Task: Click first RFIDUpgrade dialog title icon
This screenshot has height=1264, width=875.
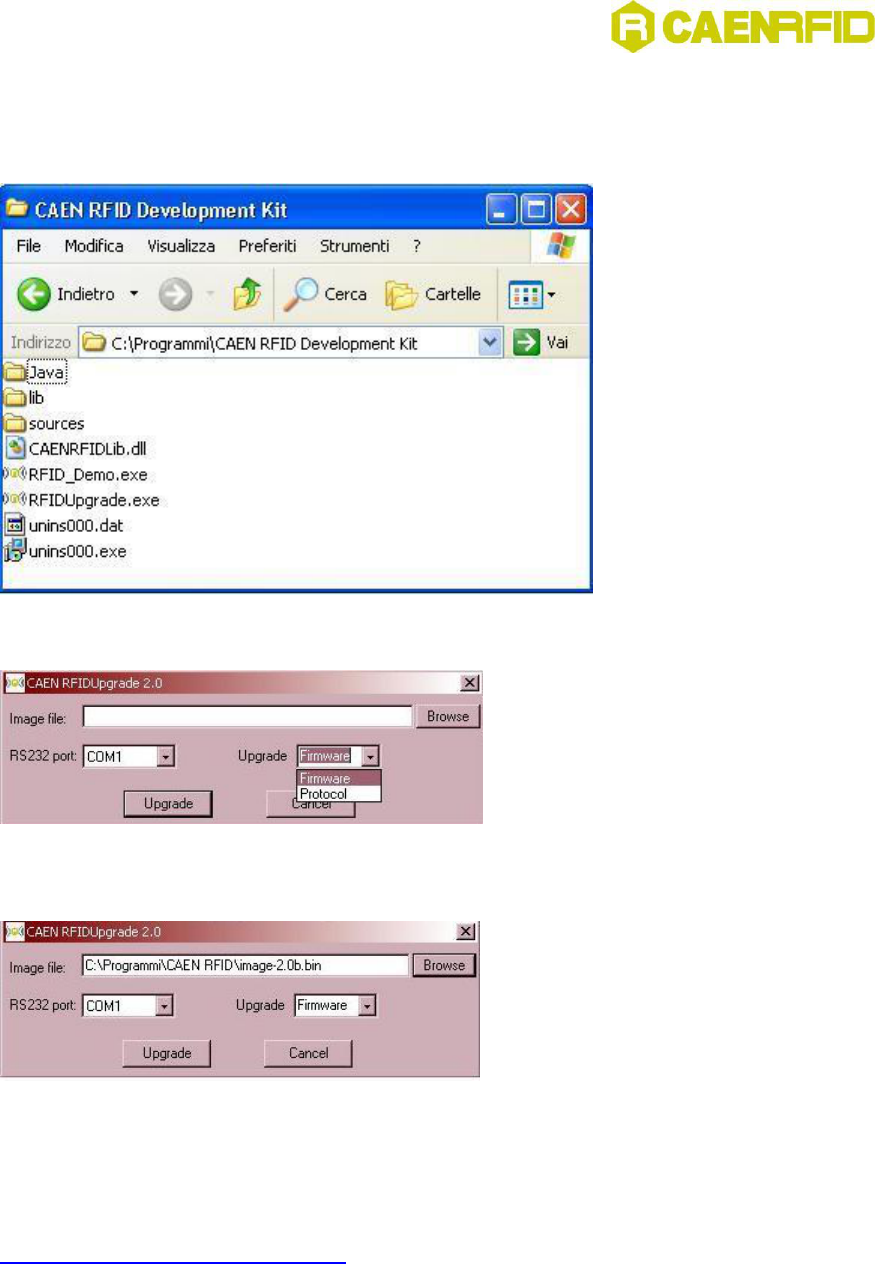Action: 15,682
